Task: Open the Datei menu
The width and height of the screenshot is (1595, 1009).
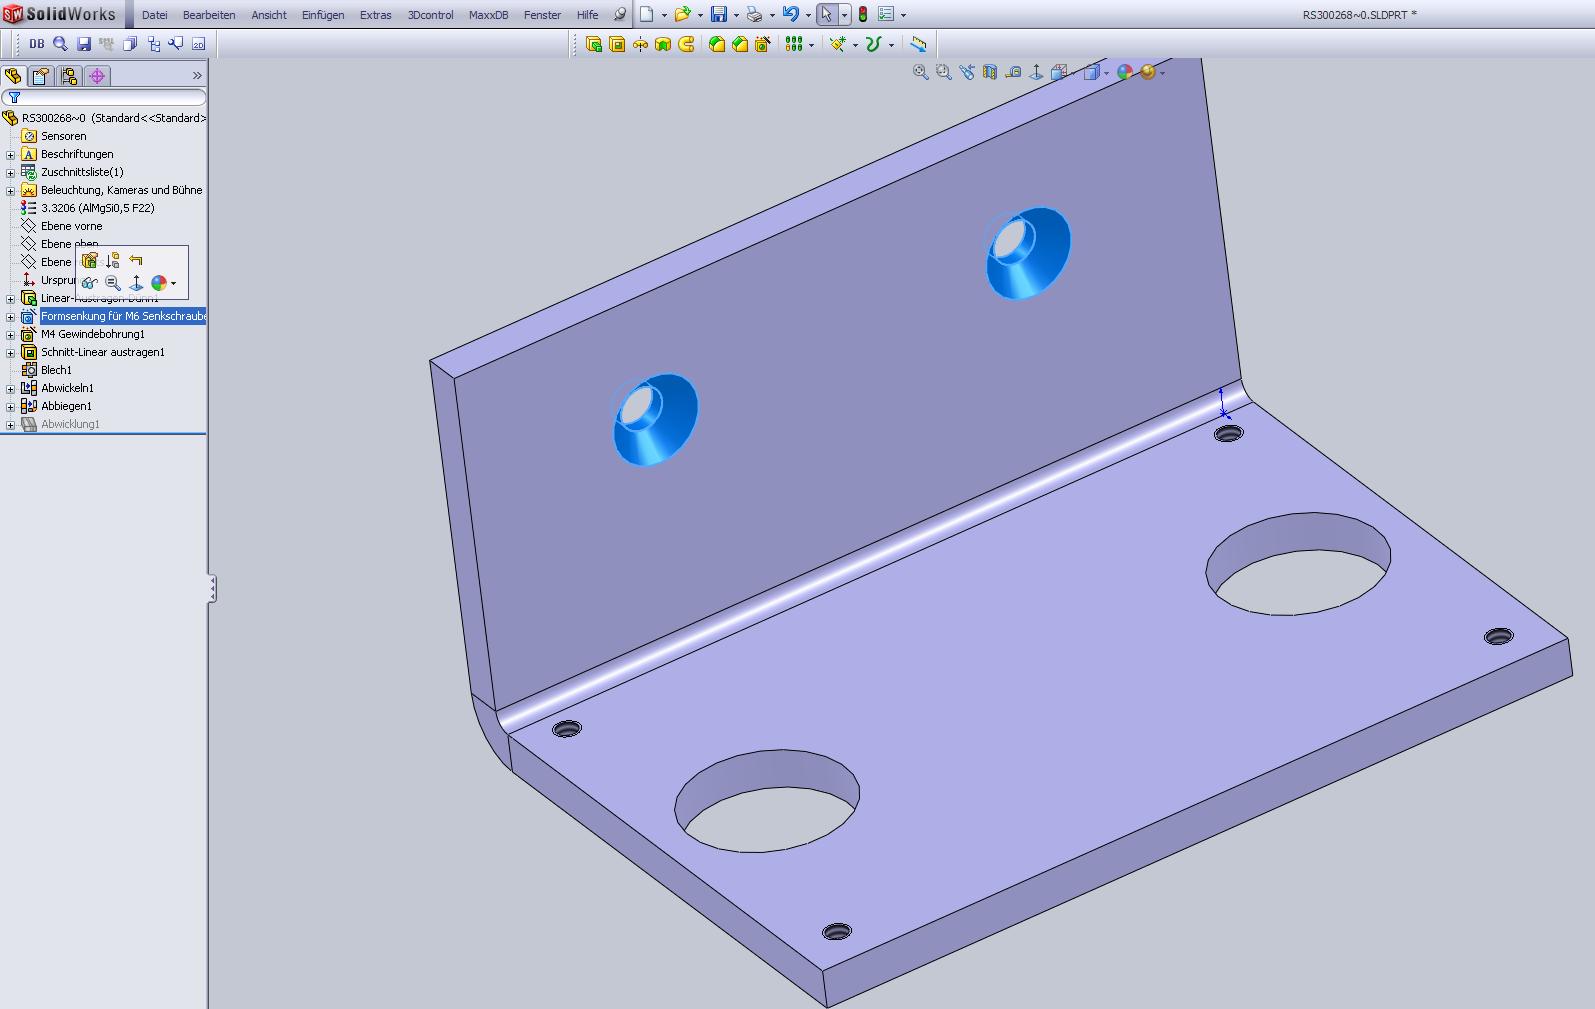Action: coord(155,15)
